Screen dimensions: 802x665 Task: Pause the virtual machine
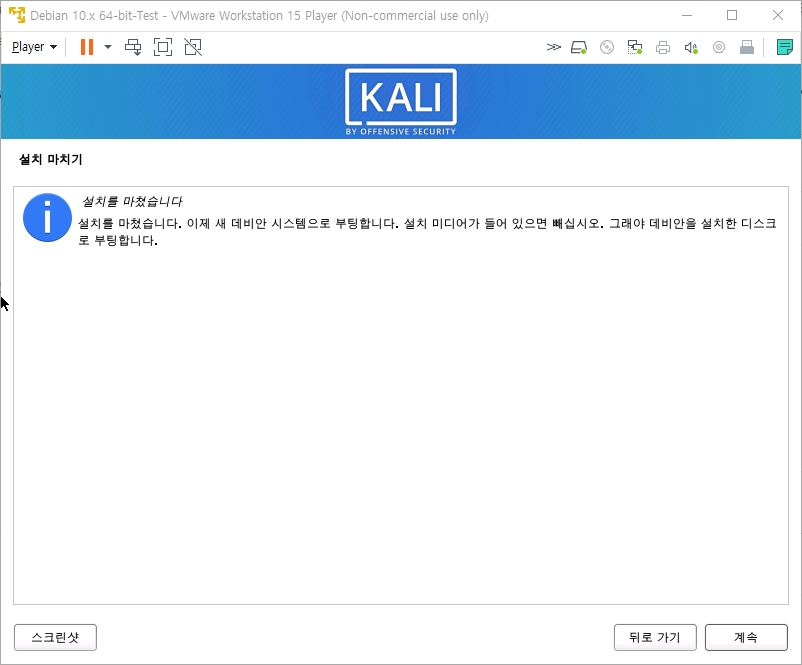87,47
